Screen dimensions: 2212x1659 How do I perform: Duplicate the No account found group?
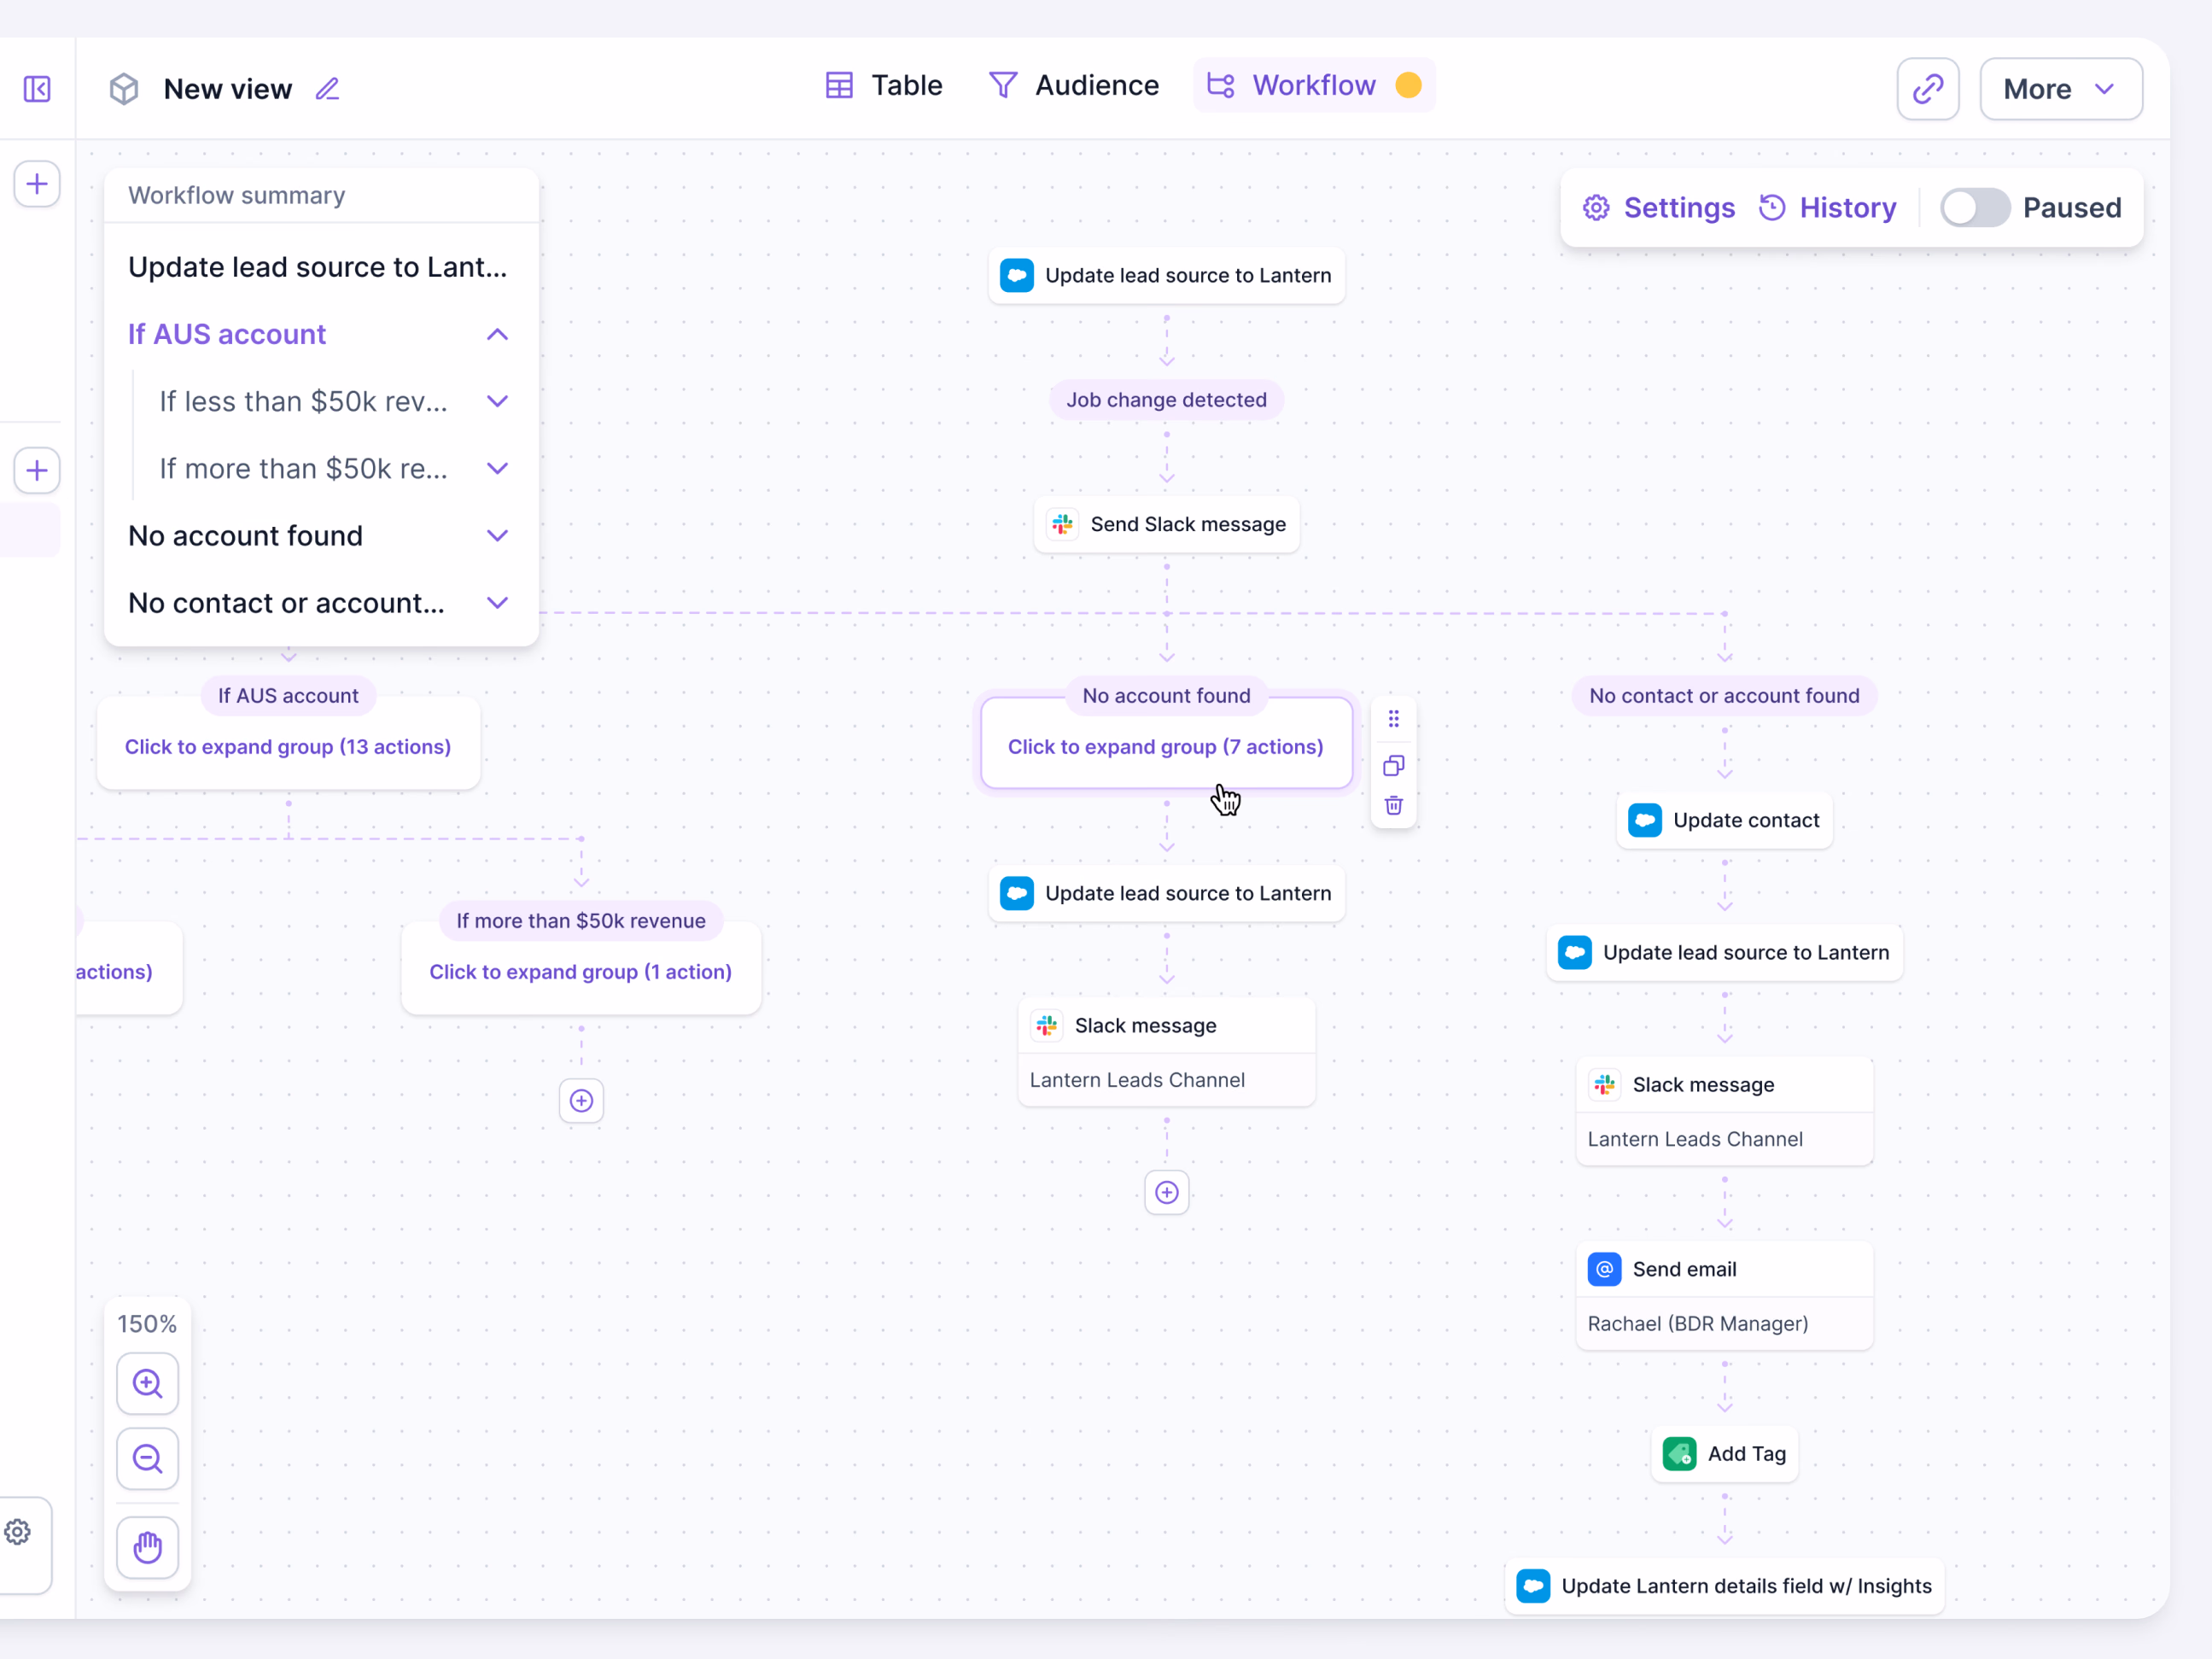pos(1393,766)
